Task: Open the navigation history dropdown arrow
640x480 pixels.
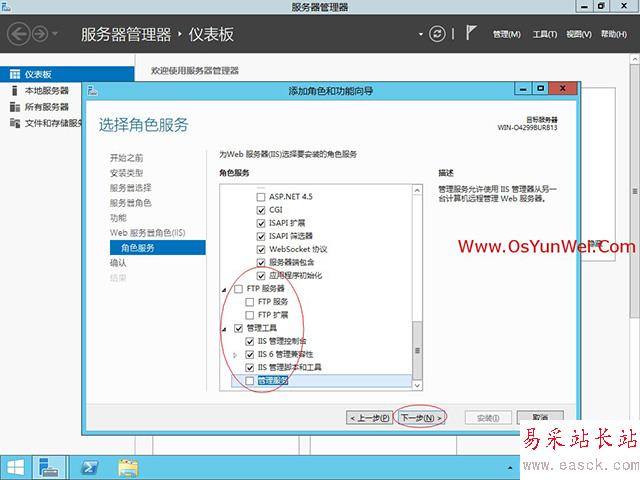Action: click(x=55, y=34)
